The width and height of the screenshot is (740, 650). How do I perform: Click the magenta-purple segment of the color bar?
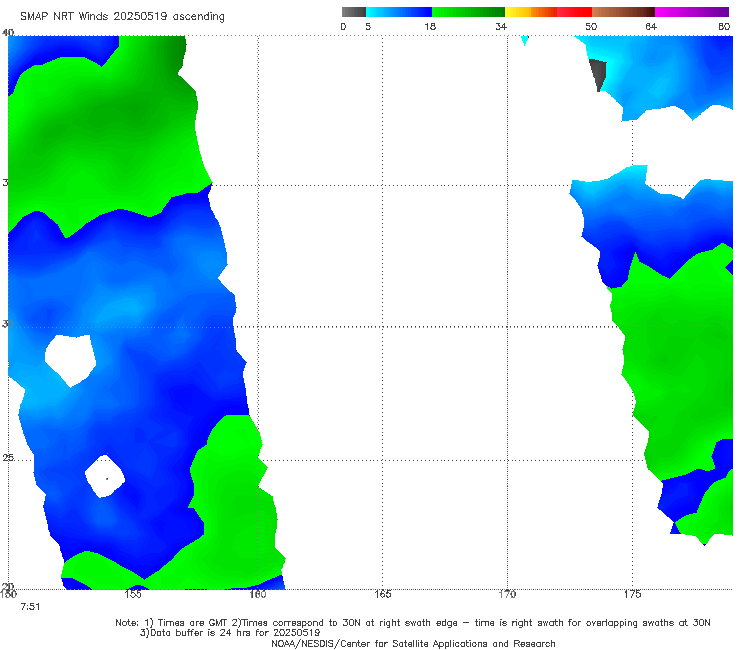pos(692,12)
